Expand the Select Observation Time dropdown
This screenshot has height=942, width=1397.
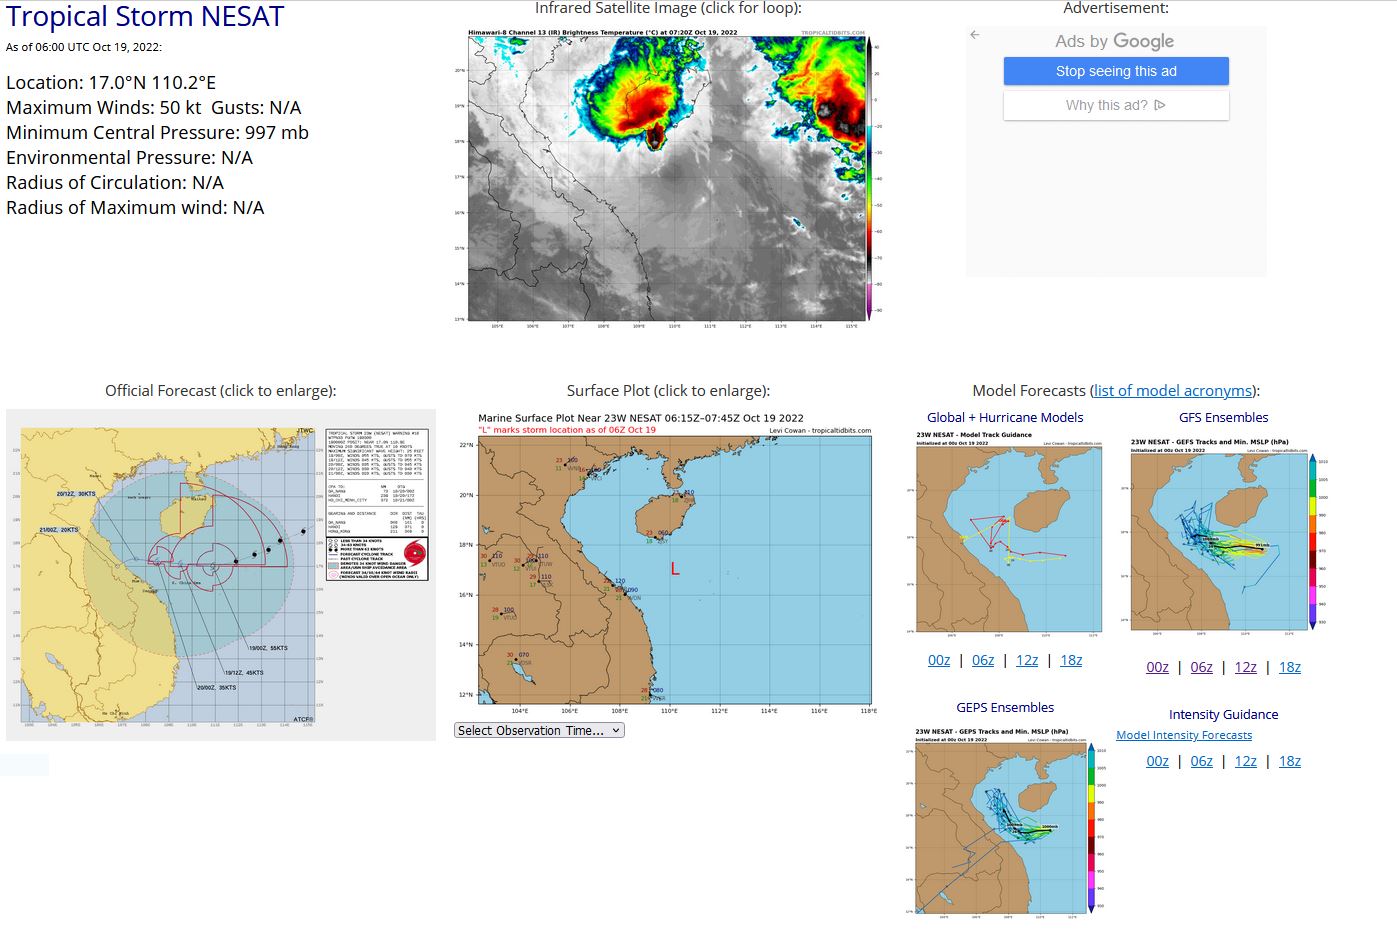[x=539, y=731]
